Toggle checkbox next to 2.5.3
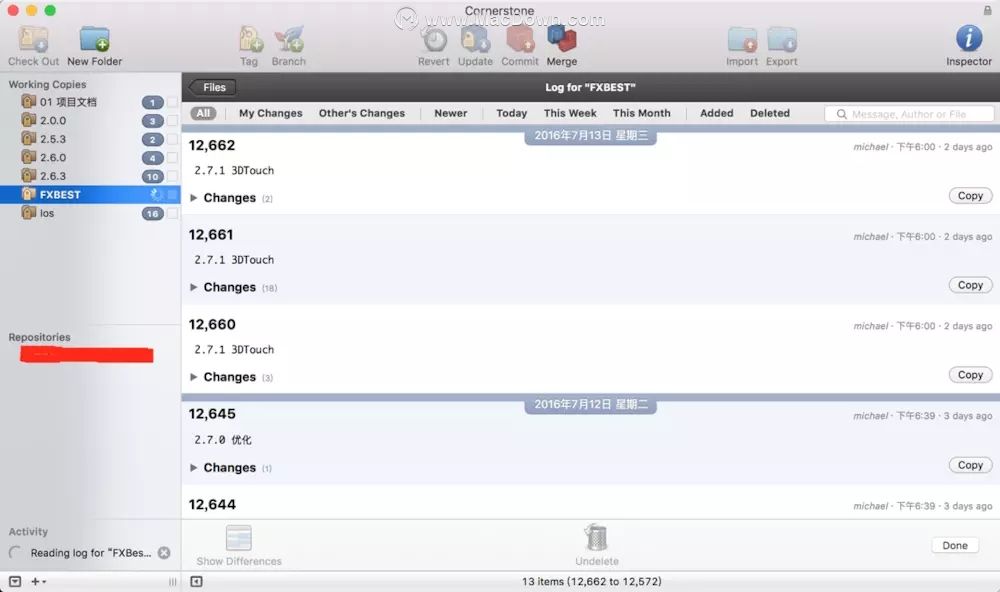This screenshot has height=592, width=1000. click(172, 139)
